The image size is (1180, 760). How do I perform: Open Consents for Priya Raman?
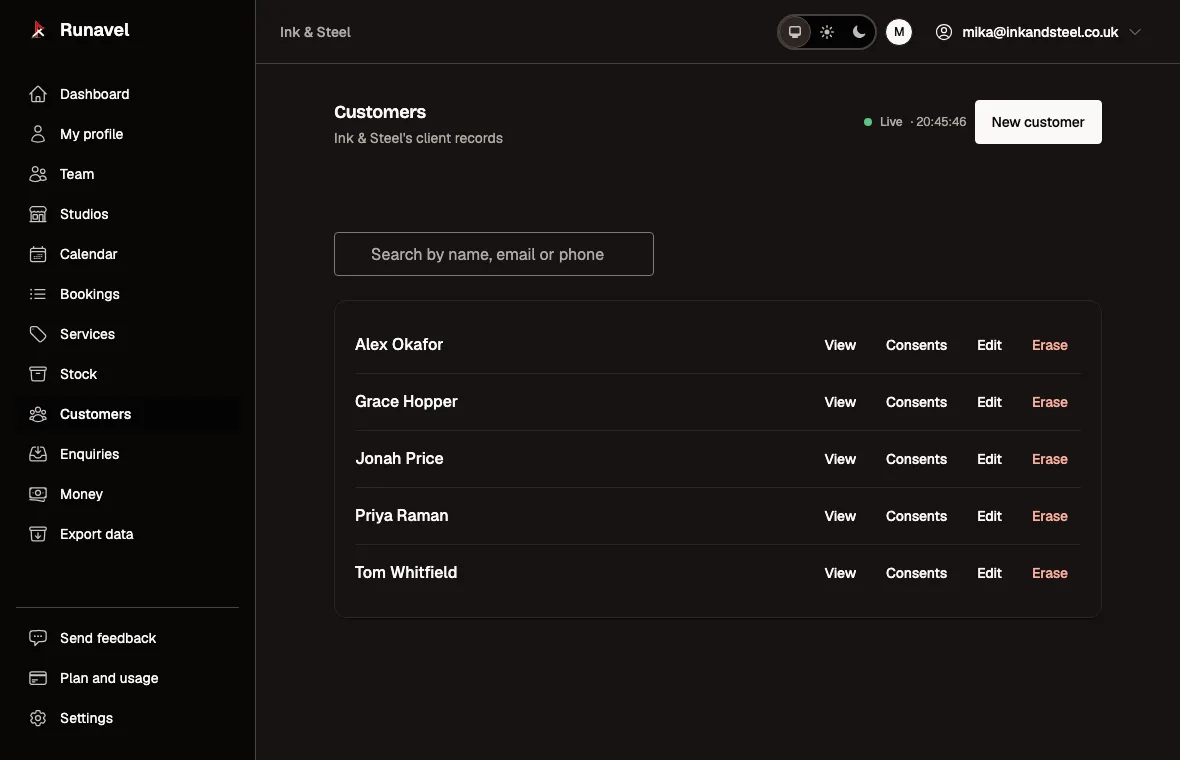coord(916,516)
